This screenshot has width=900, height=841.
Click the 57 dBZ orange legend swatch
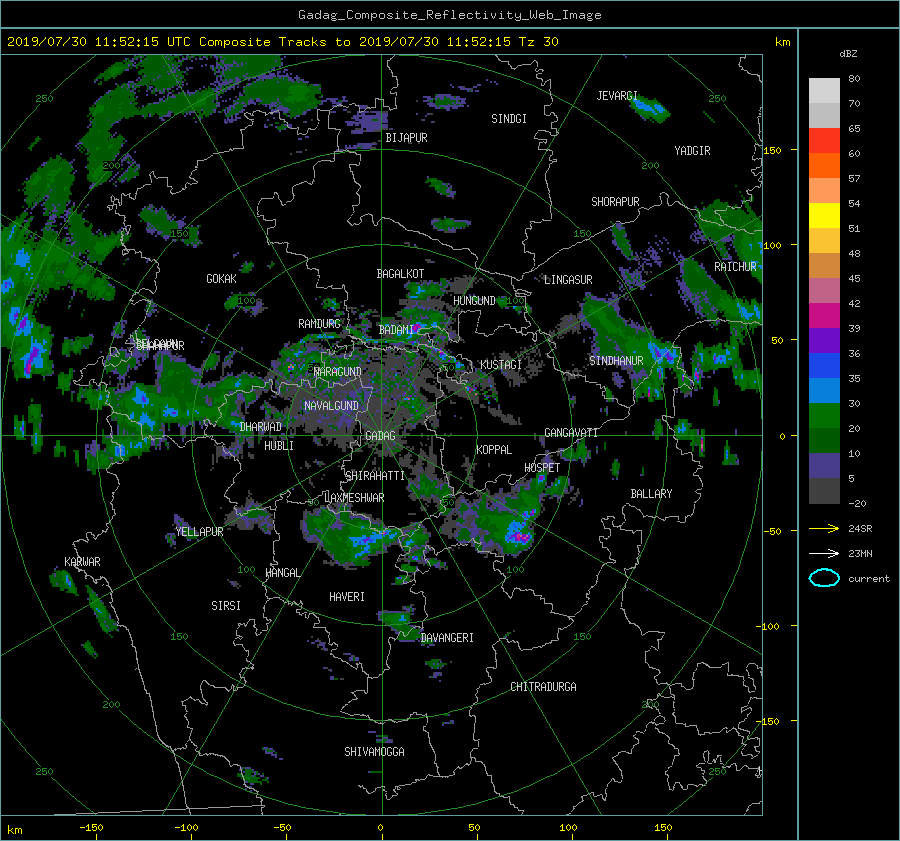[824, 166]
